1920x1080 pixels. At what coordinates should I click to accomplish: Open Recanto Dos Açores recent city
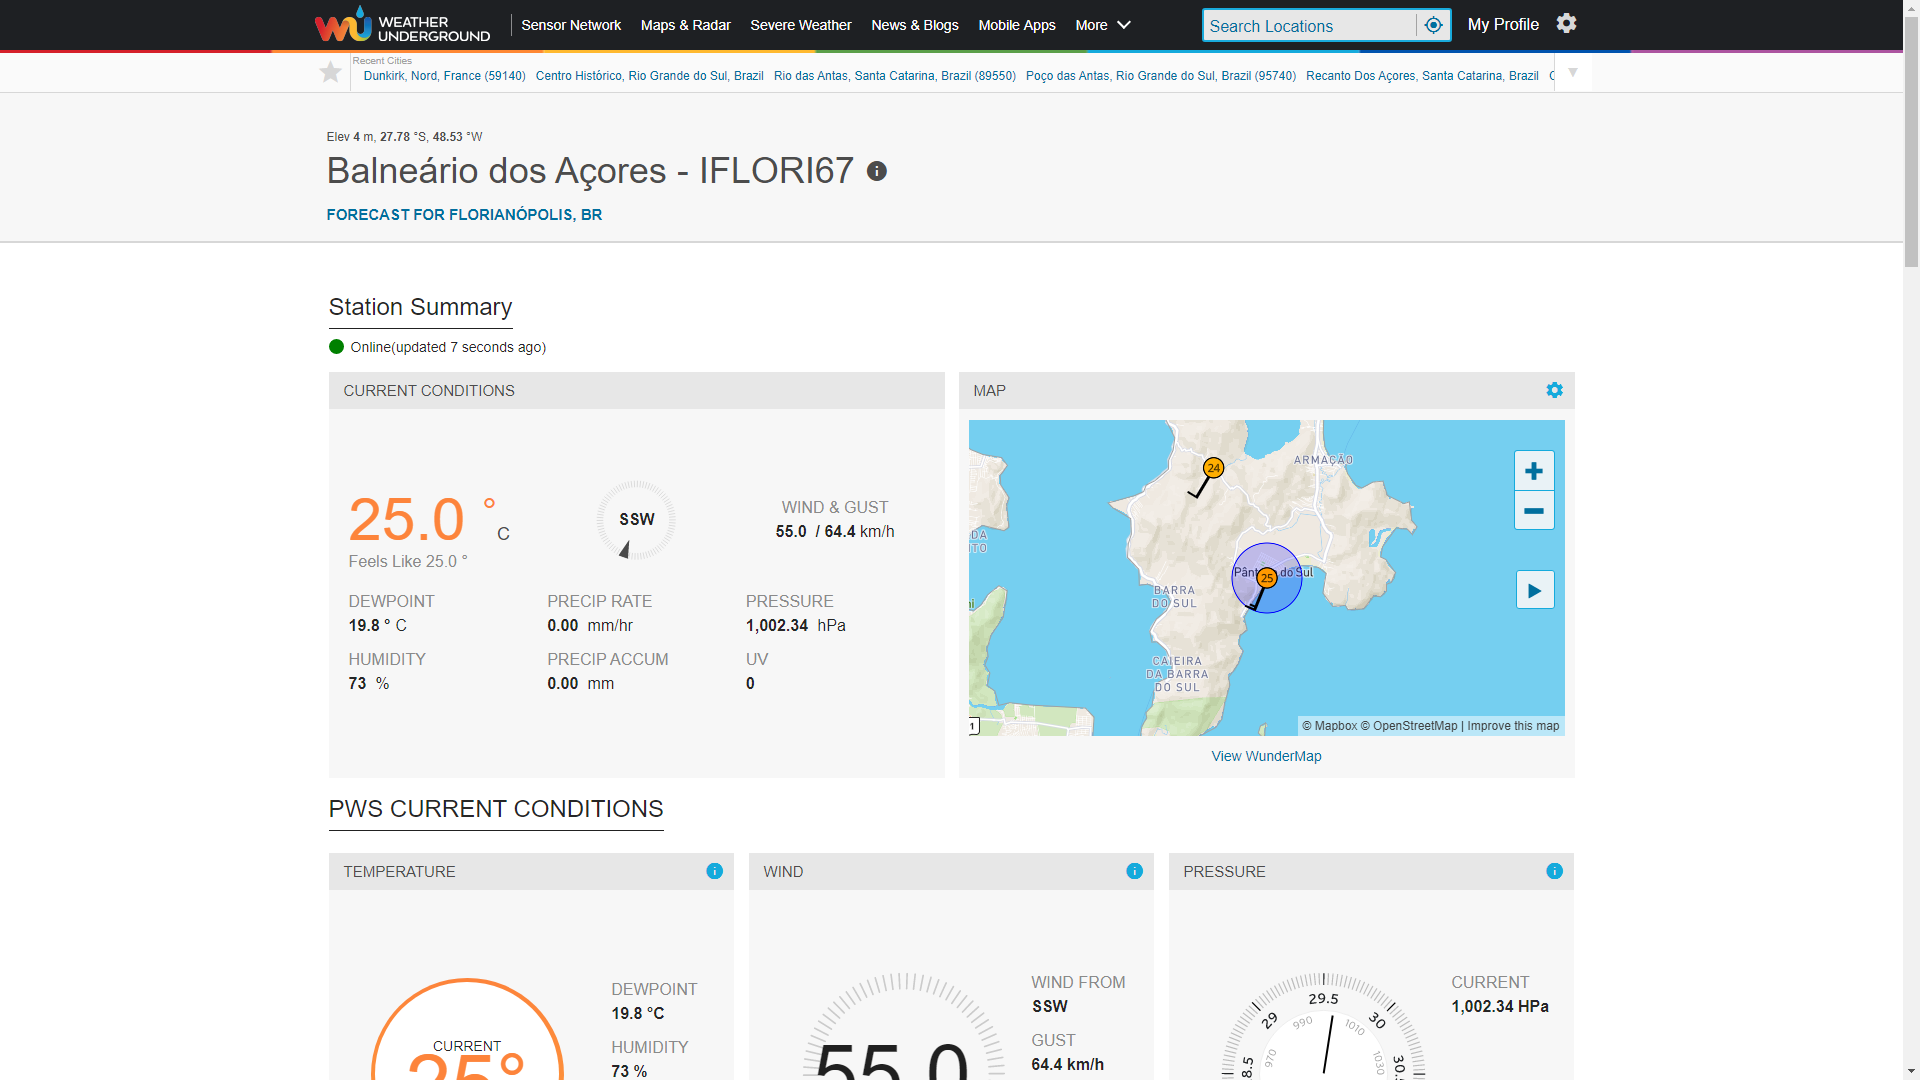click(x=1422, y=76)
